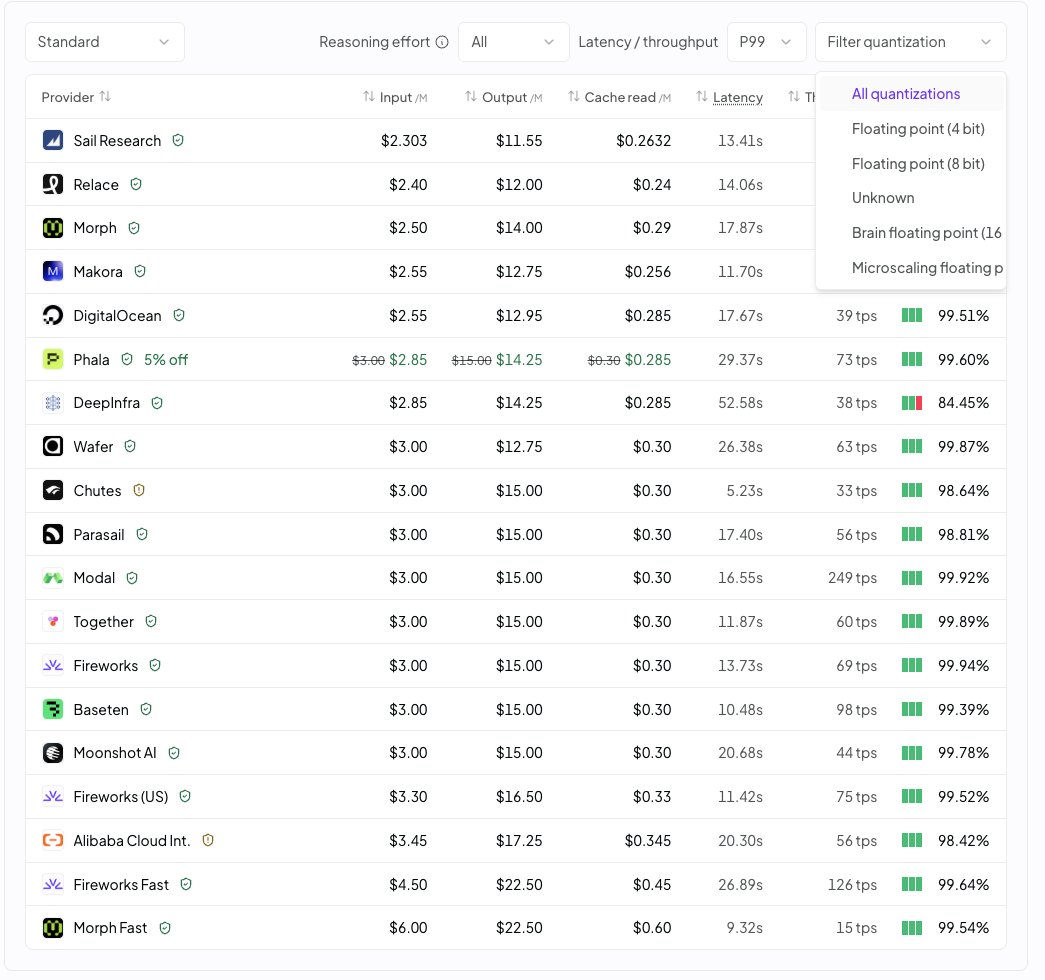Click the 5.23s latency value for Chutes

click(x=744, y=491)
